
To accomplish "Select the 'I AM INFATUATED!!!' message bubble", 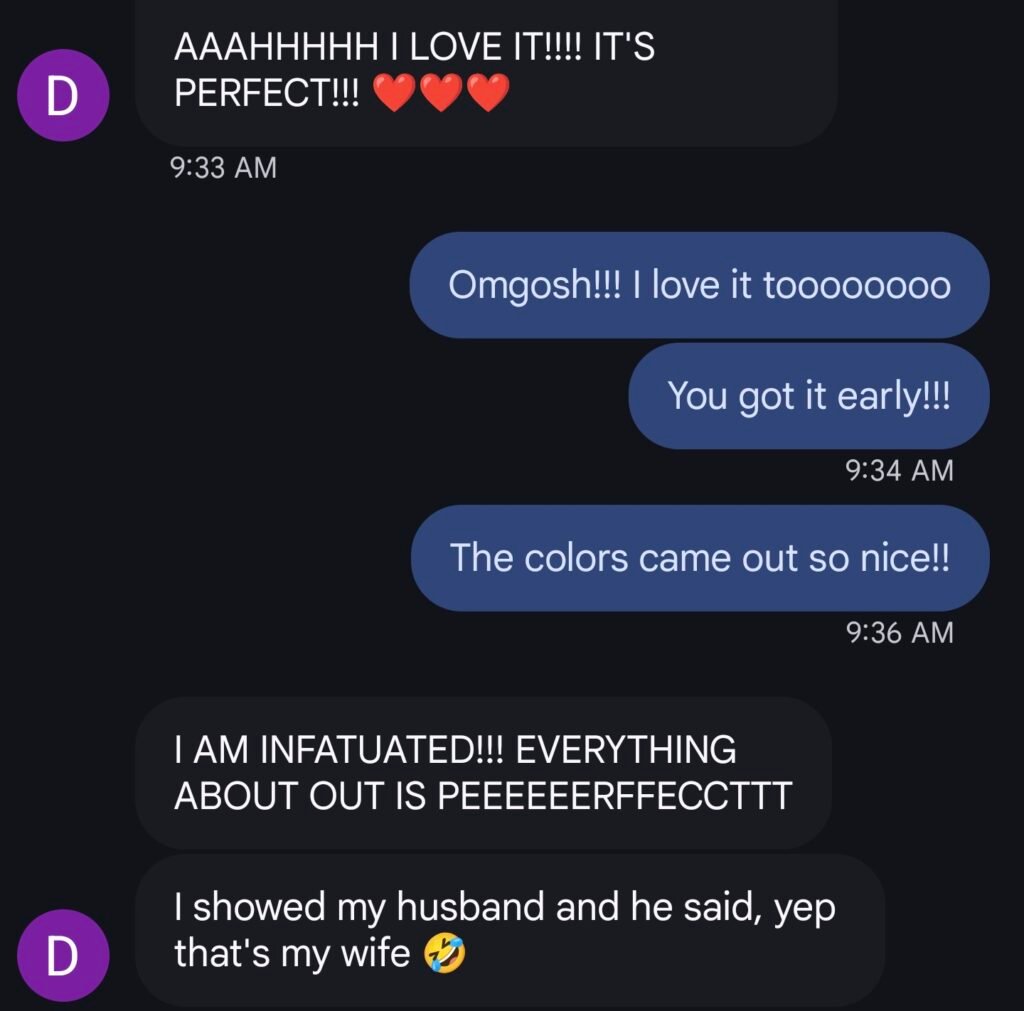I will pyautogui.click(x=483, y=773).
